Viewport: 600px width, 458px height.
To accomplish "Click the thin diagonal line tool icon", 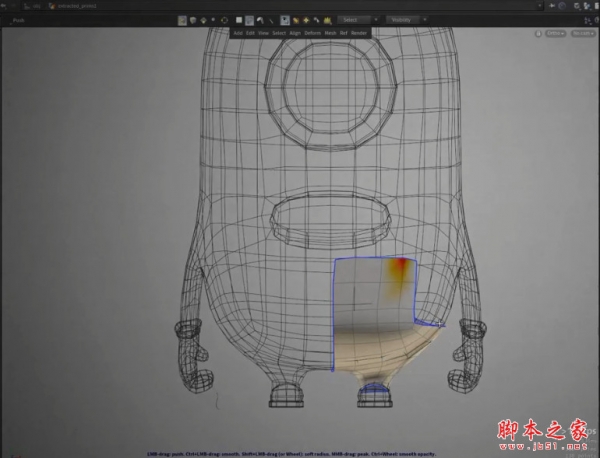I will click(x=271, y=21).
